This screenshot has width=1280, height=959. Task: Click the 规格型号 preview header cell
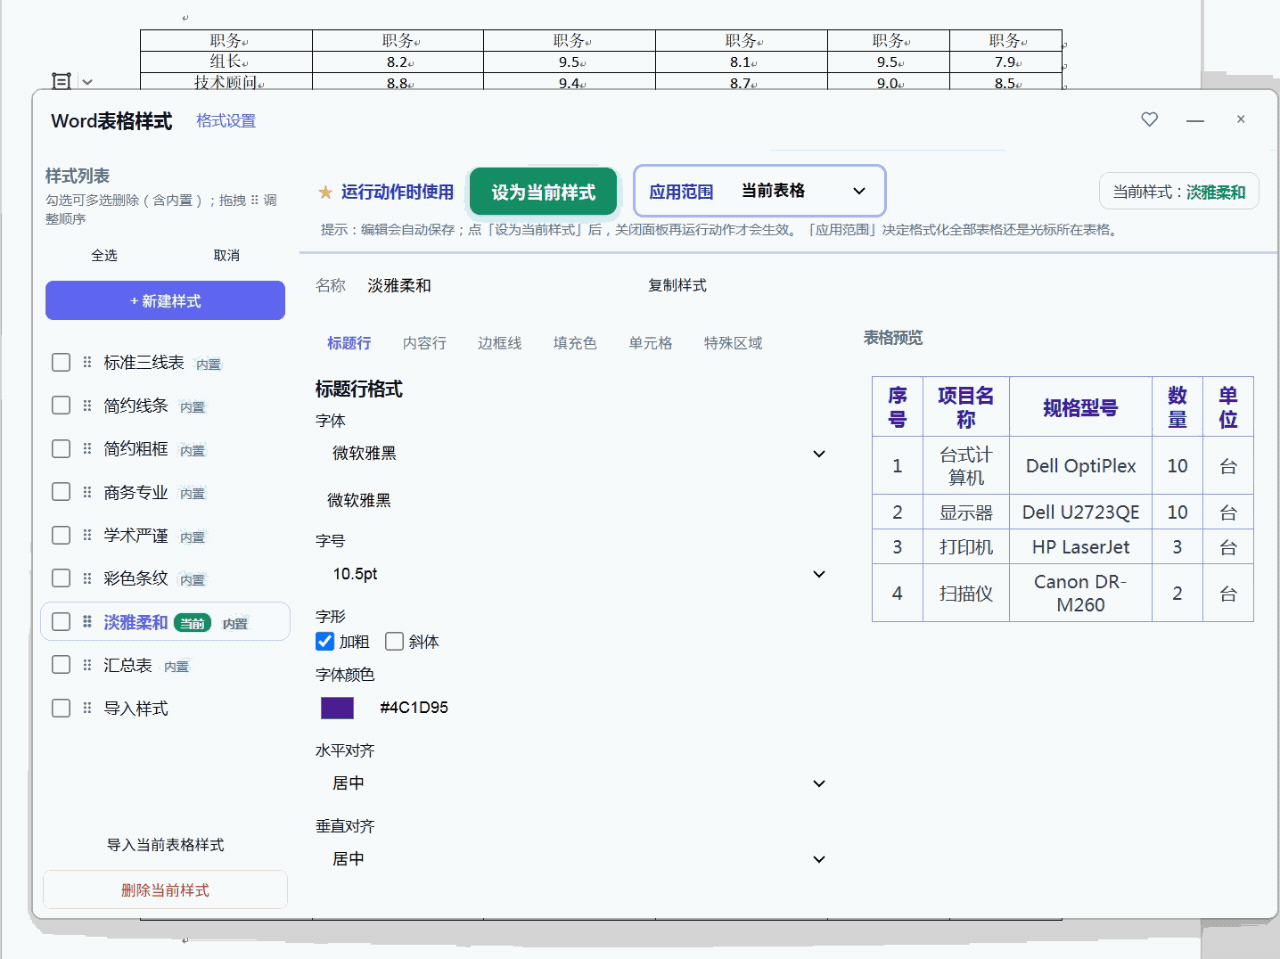coord(1080,407)
